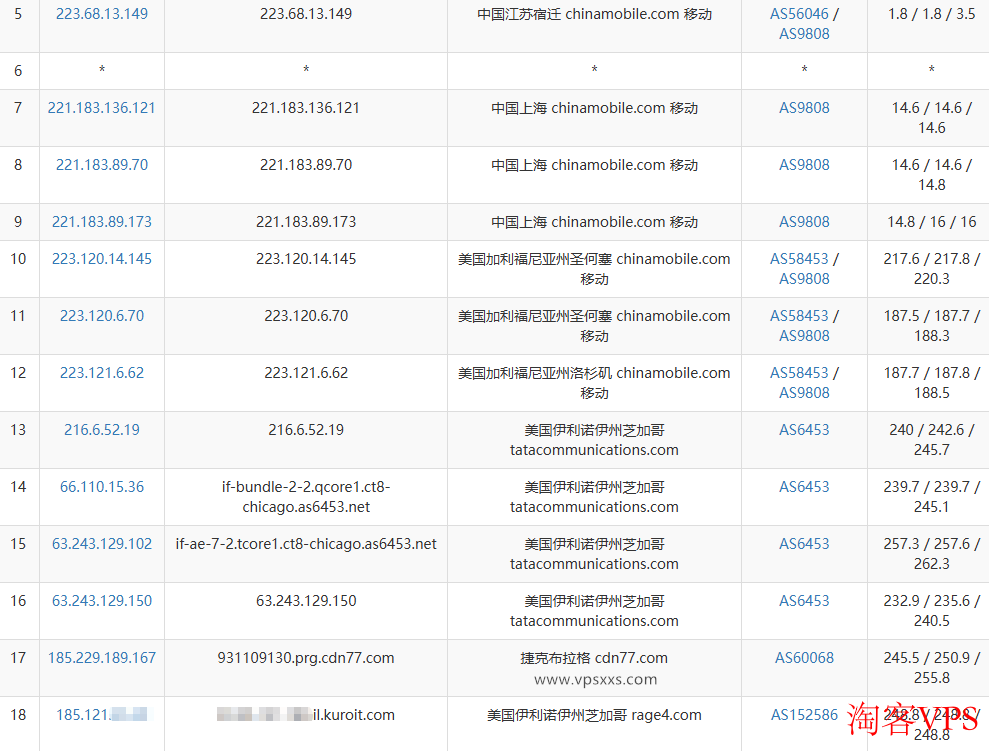Screen dimensions: 989x751
Task: Open the partially blurred 185.121 IP link
Action: 102,714
